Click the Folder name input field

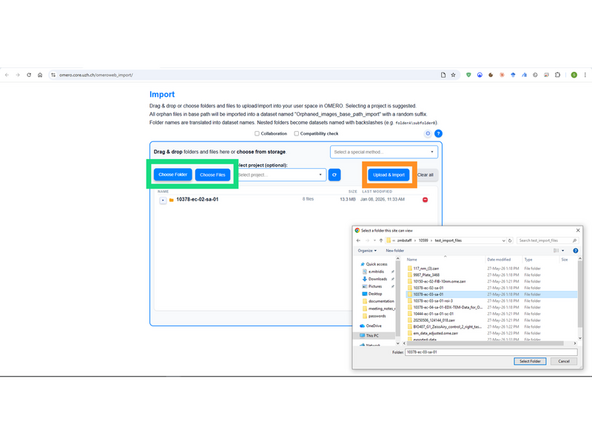[491, 352]
